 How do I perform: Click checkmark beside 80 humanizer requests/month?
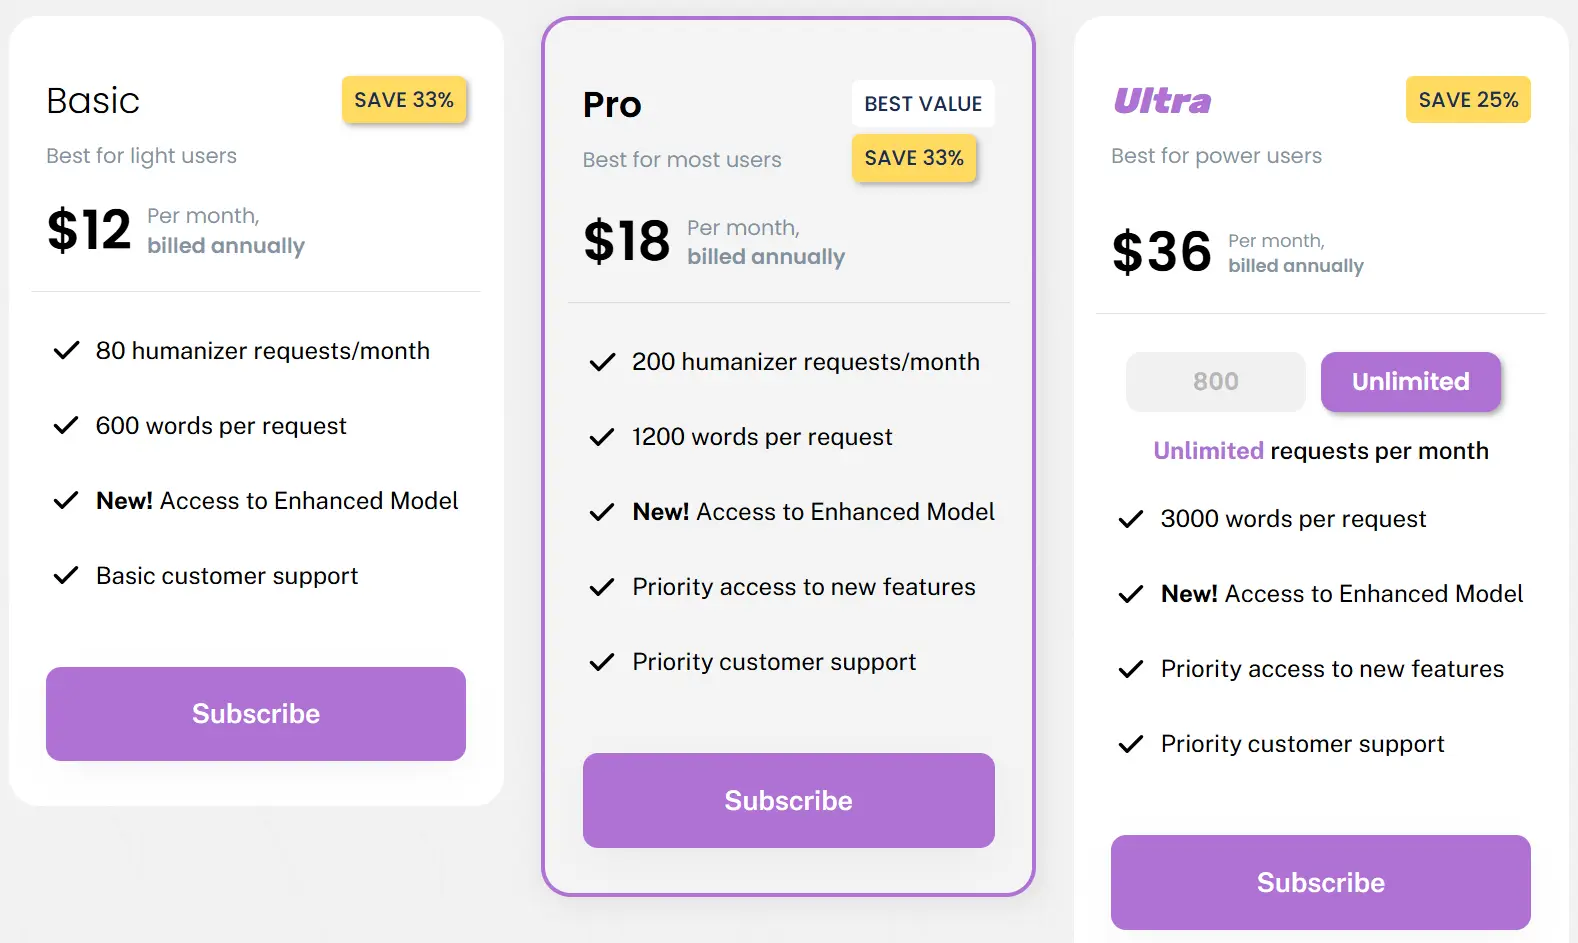click(66, 351)
